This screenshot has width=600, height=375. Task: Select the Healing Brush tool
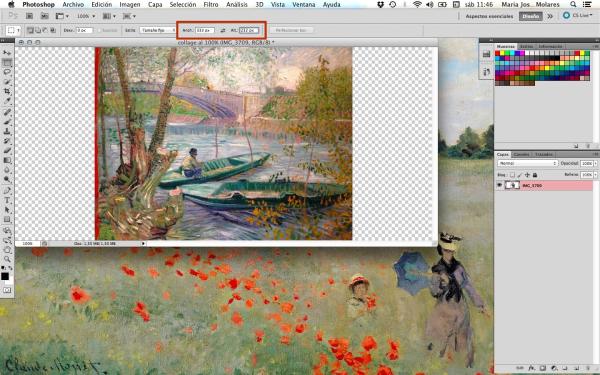tap(7, 112)
